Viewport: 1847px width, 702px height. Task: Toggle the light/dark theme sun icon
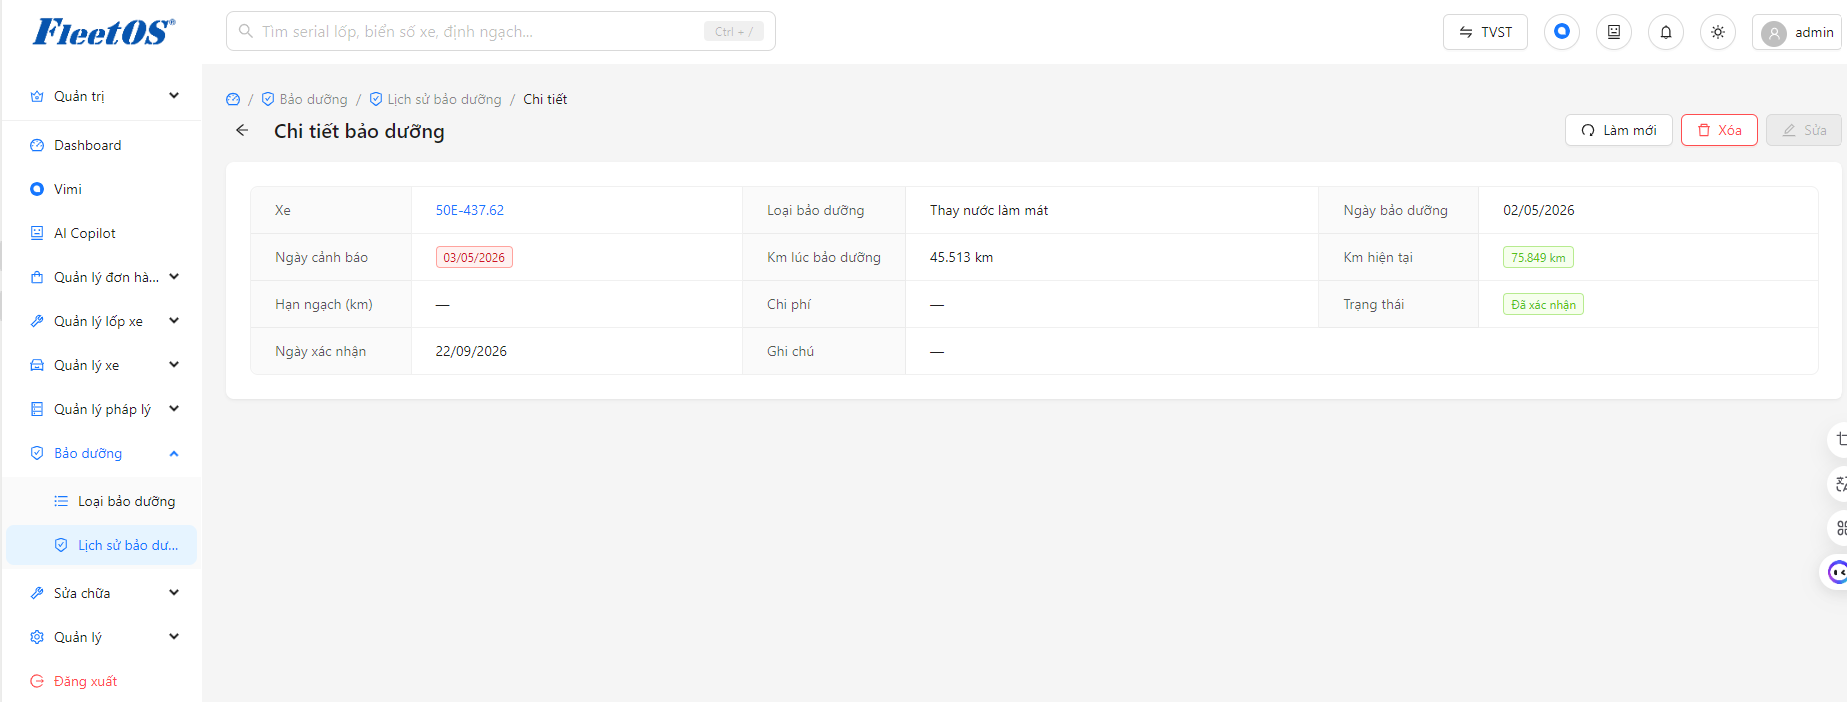pos(1718,32)
